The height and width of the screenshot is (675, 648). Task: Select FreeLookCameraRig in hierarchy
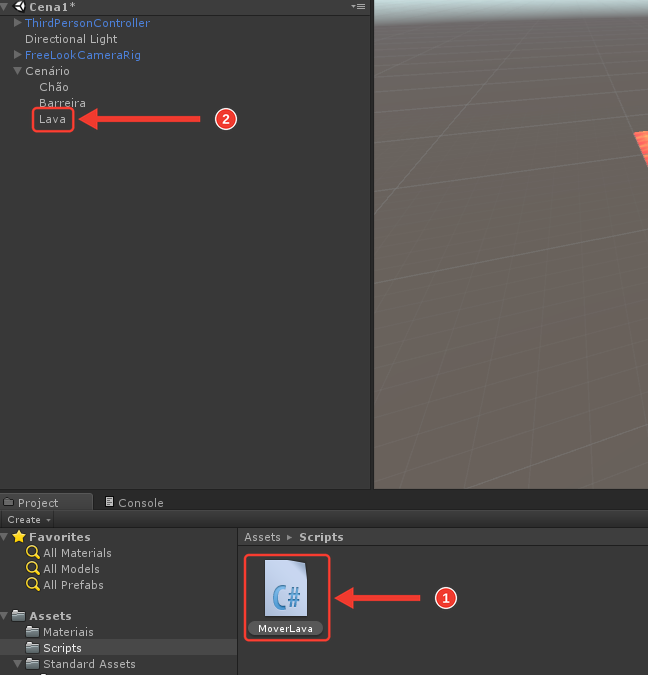(x=83, y=55)
